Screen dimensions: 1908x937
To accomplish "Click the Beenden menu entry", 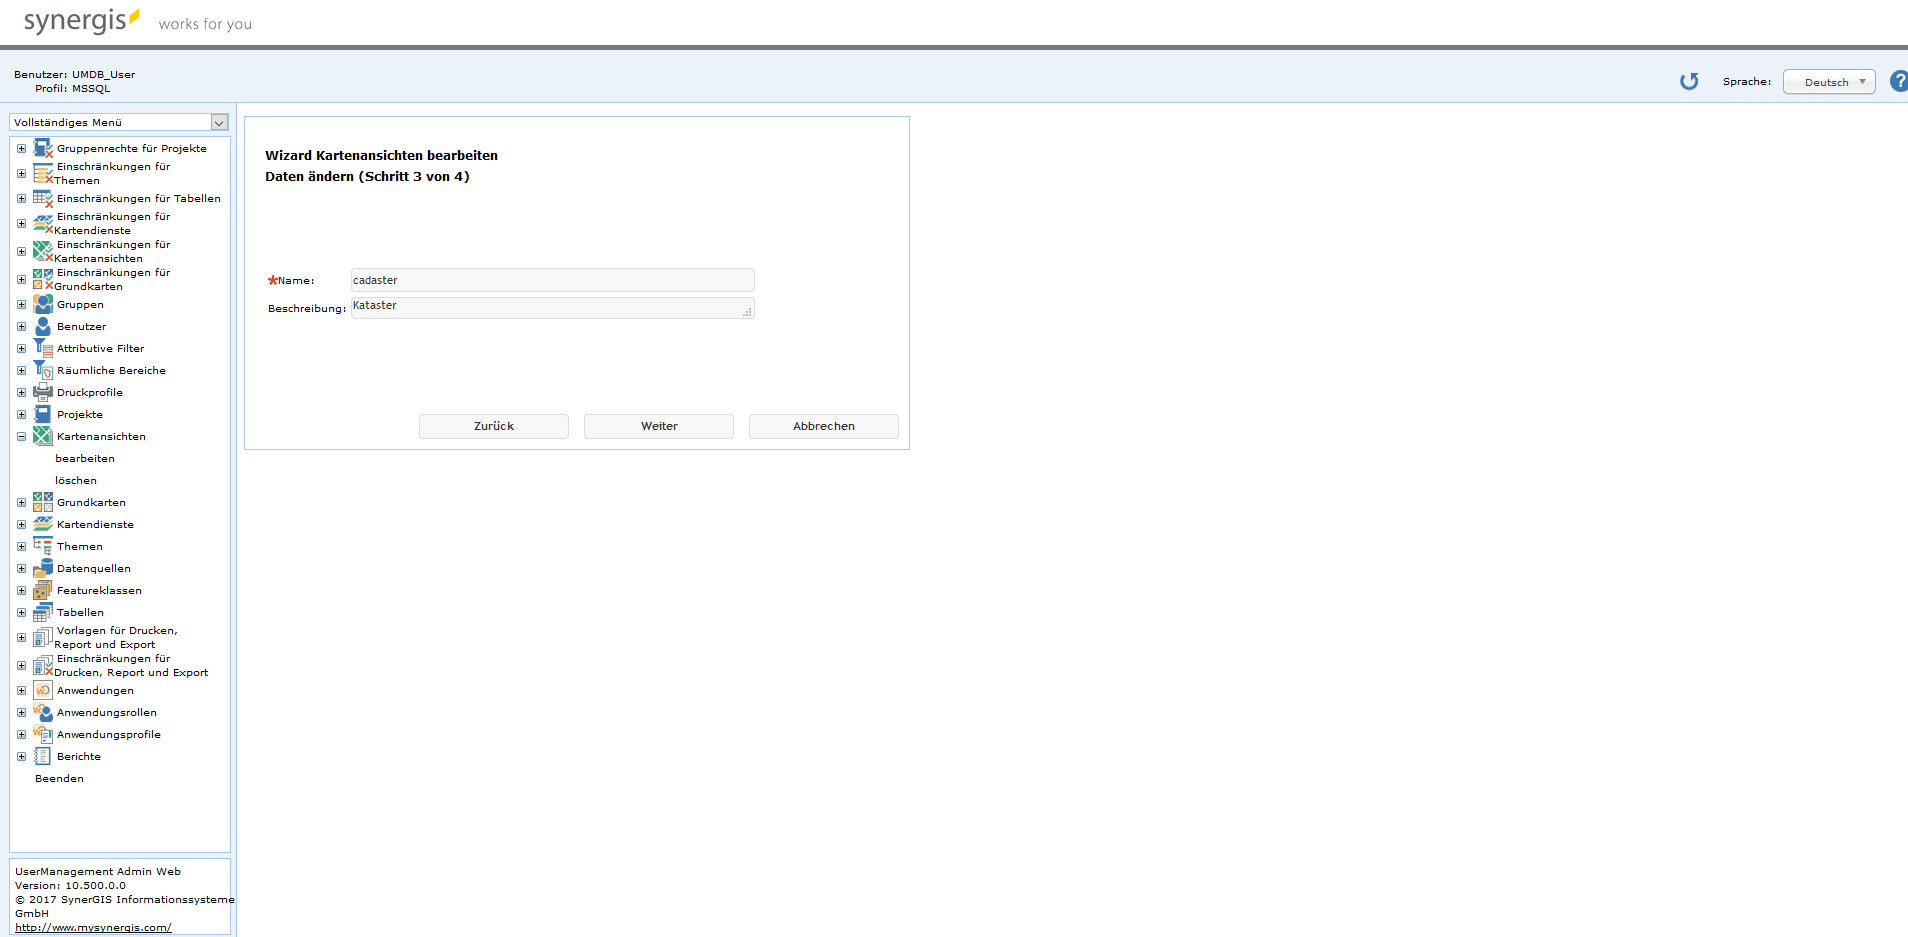I will coord(59,778).
